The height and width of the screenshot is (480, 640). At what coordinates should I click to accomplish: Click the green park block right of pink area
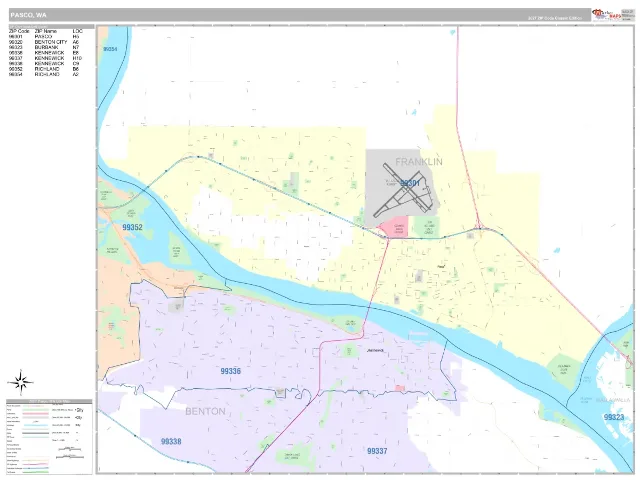pos(427,228)
